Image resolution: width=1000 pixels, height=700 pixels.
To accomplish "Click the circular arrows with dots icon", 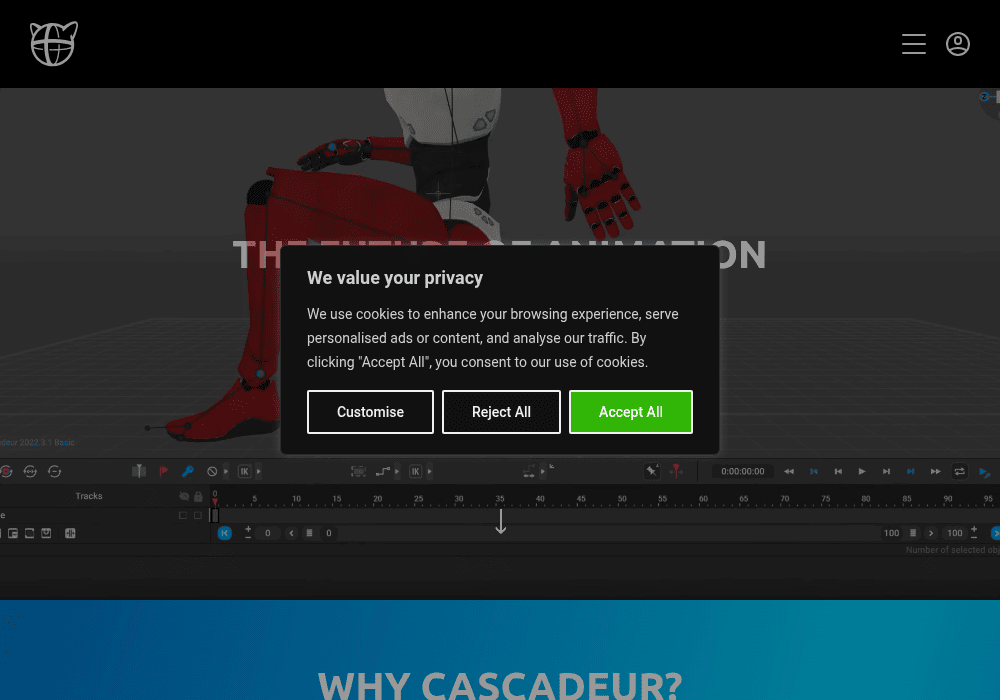I will [30, 471].
